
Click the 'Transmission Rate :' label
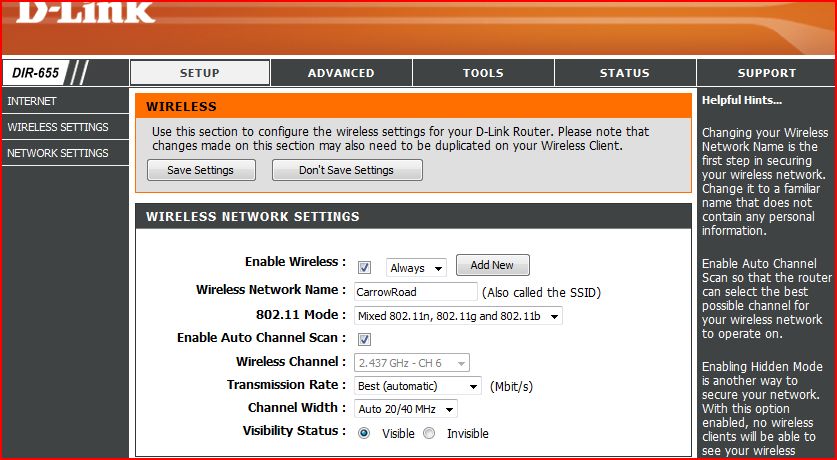click(286, 385)
